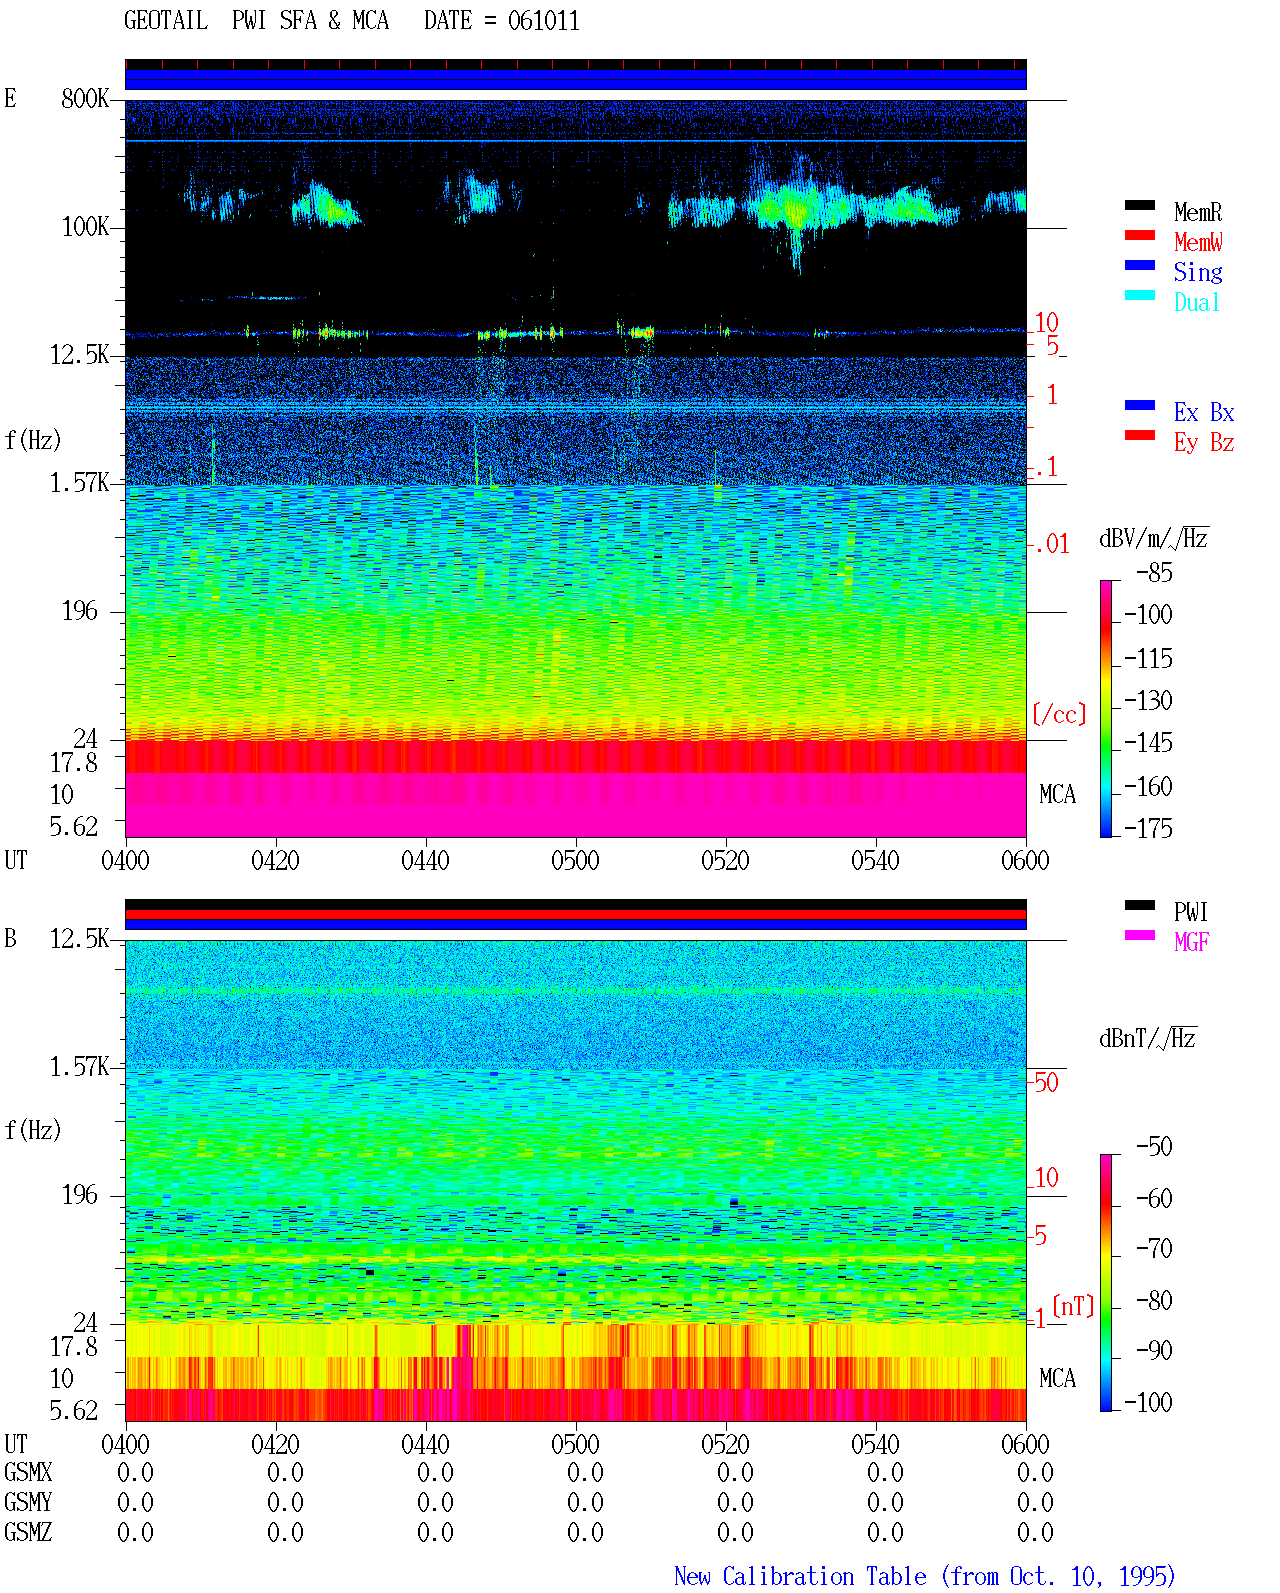The image size is (1280, 1593).
Task: Click the '-90' color scale value
Action: (x=1155, y=1350)
